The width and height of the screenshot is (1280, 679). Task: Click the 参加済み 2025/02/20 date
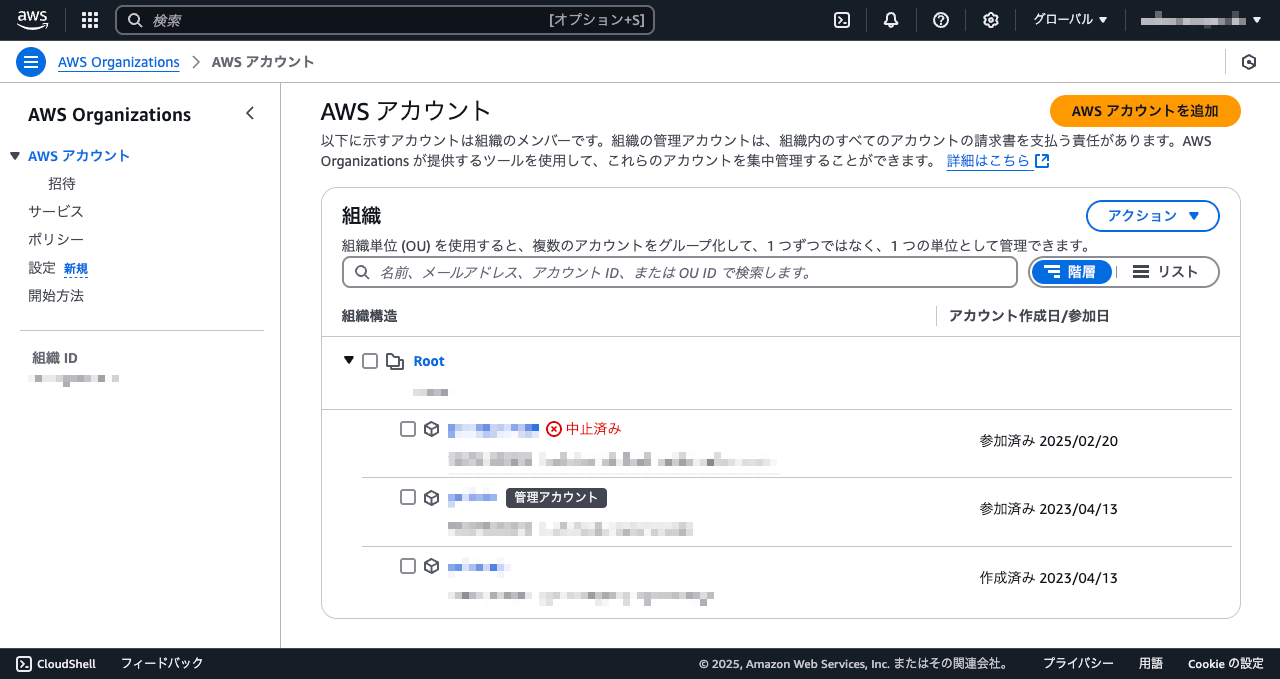(x=1049, y=441)
